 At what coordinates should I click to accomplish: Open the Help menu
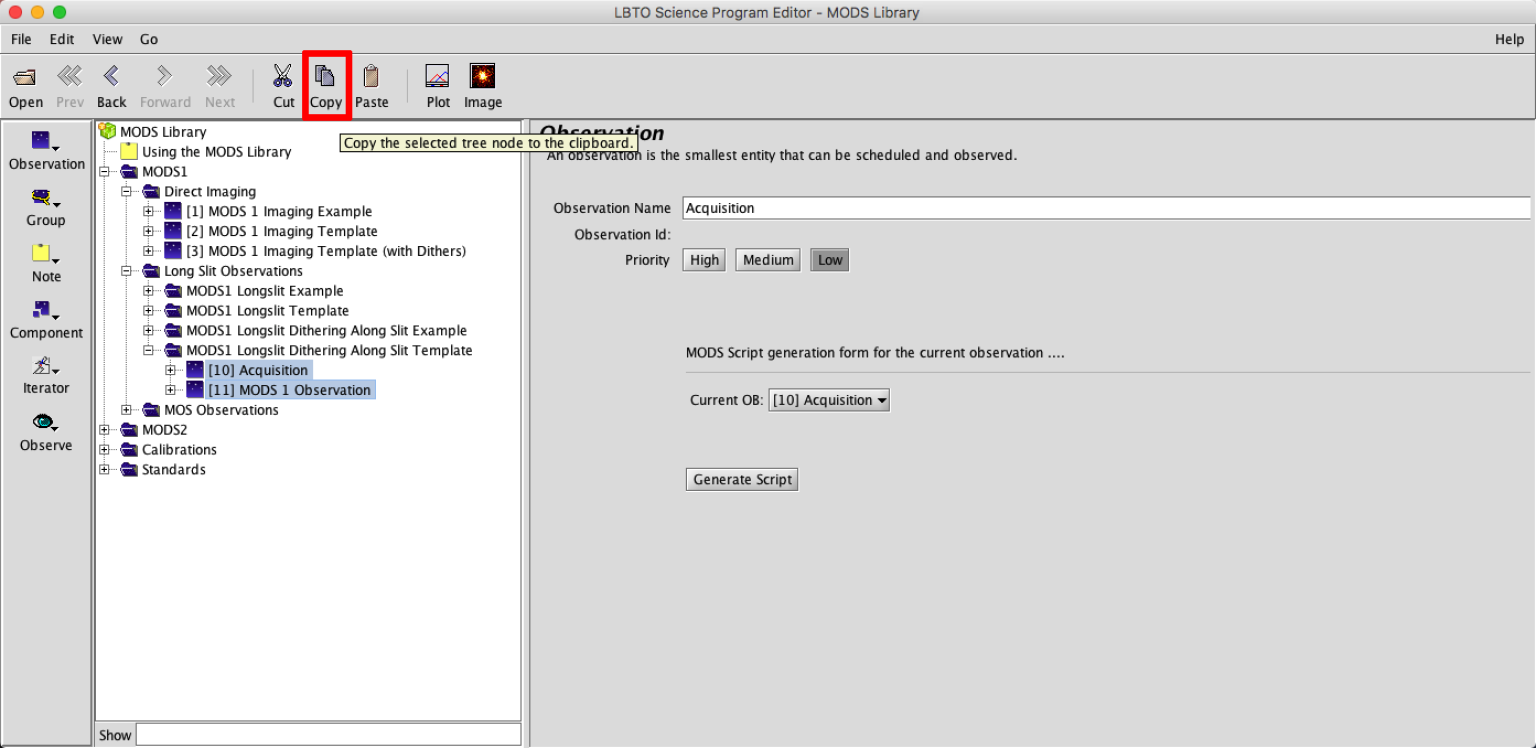pyautogui.click(x=1509, y=39)
